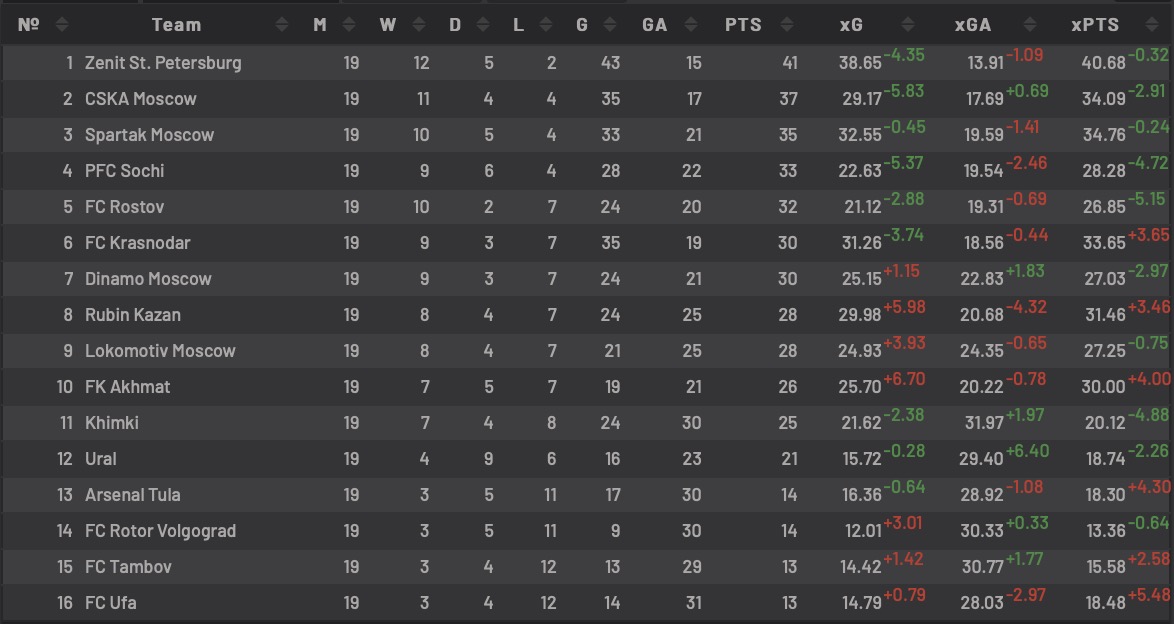Sort by xG column sort arrows
The width and height of the screenshot is (1174, 624).
tap(907, 25)
